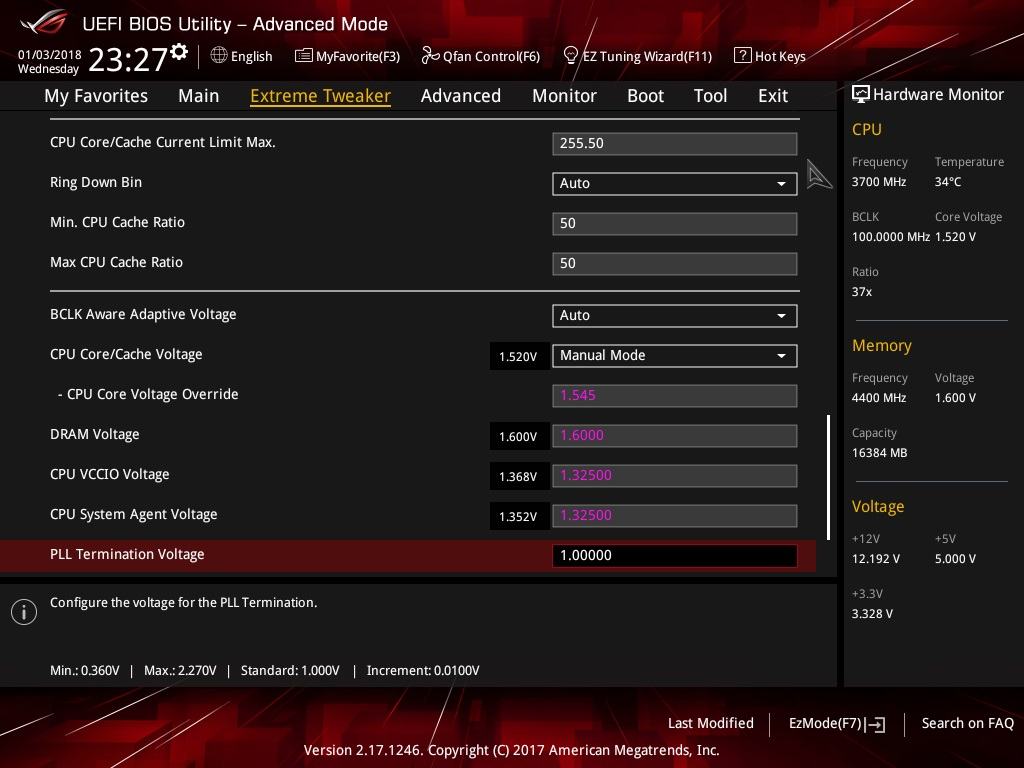The image size is (1024, 768).
Task: Edit the PLL Termination Voltage field
Action: pyautogui.click(x=674, y=555)
